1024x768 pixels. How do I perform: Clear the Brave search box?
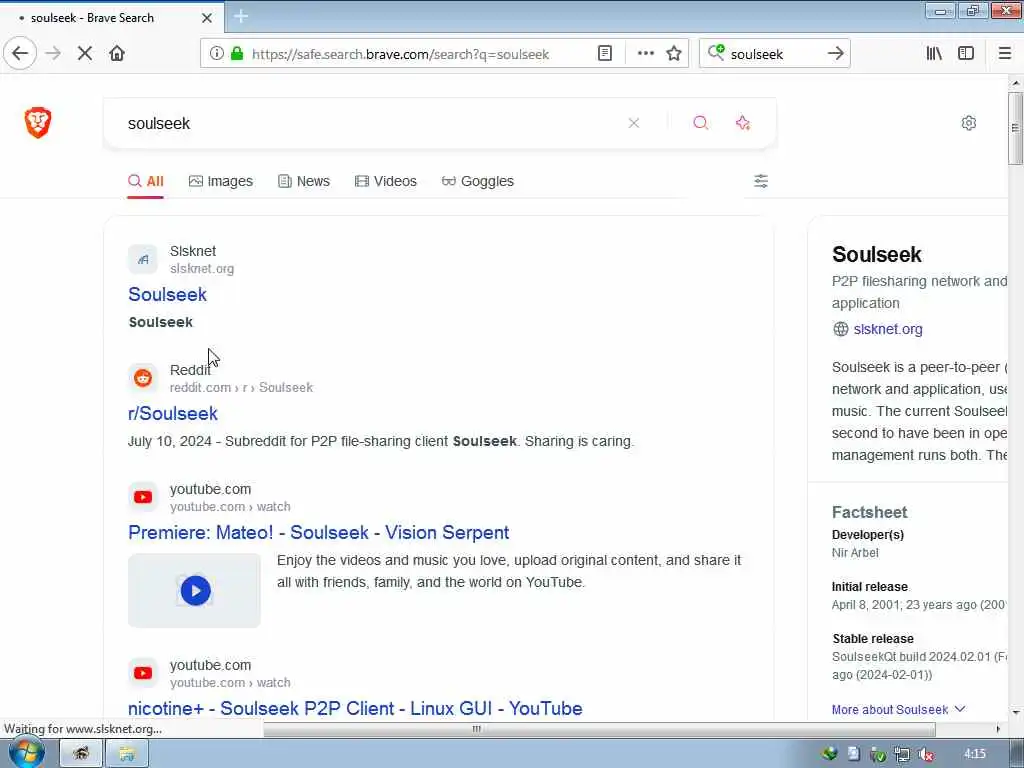coord(633,123)
